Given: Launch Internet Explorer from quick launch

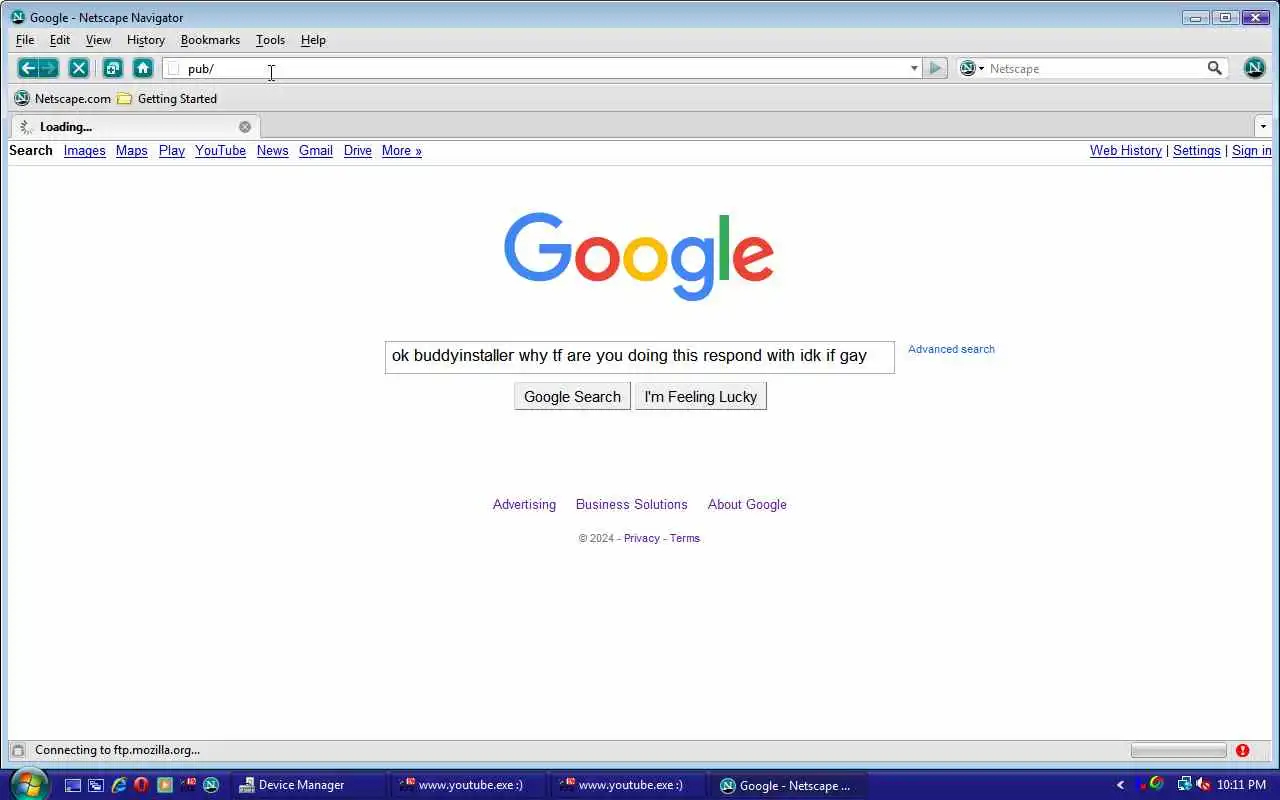Looking at the screenshot, I should tap(118, 785).
